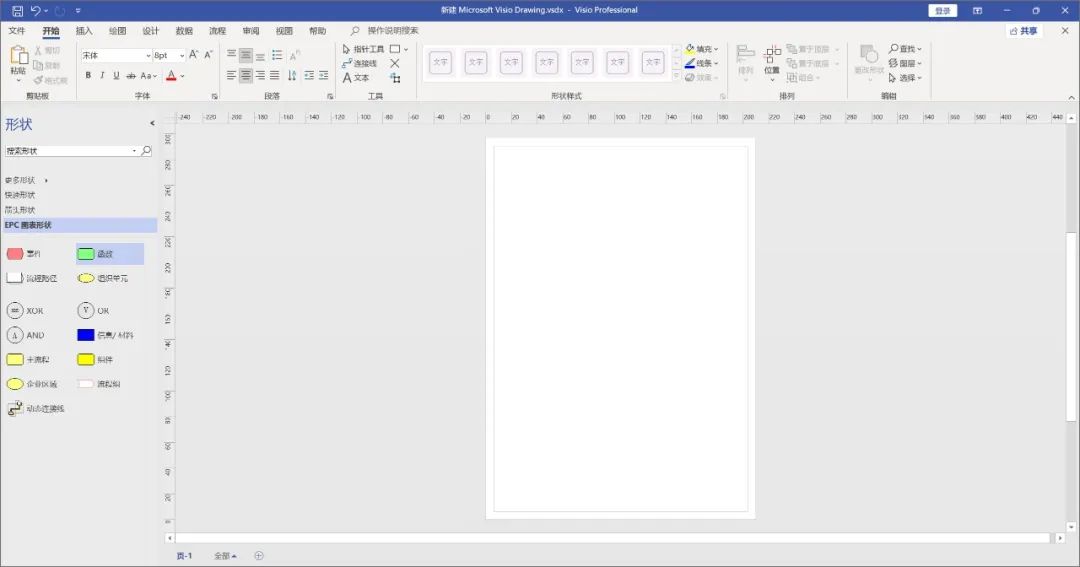
Task: Apply the red font color A
Action: point(172,76)
